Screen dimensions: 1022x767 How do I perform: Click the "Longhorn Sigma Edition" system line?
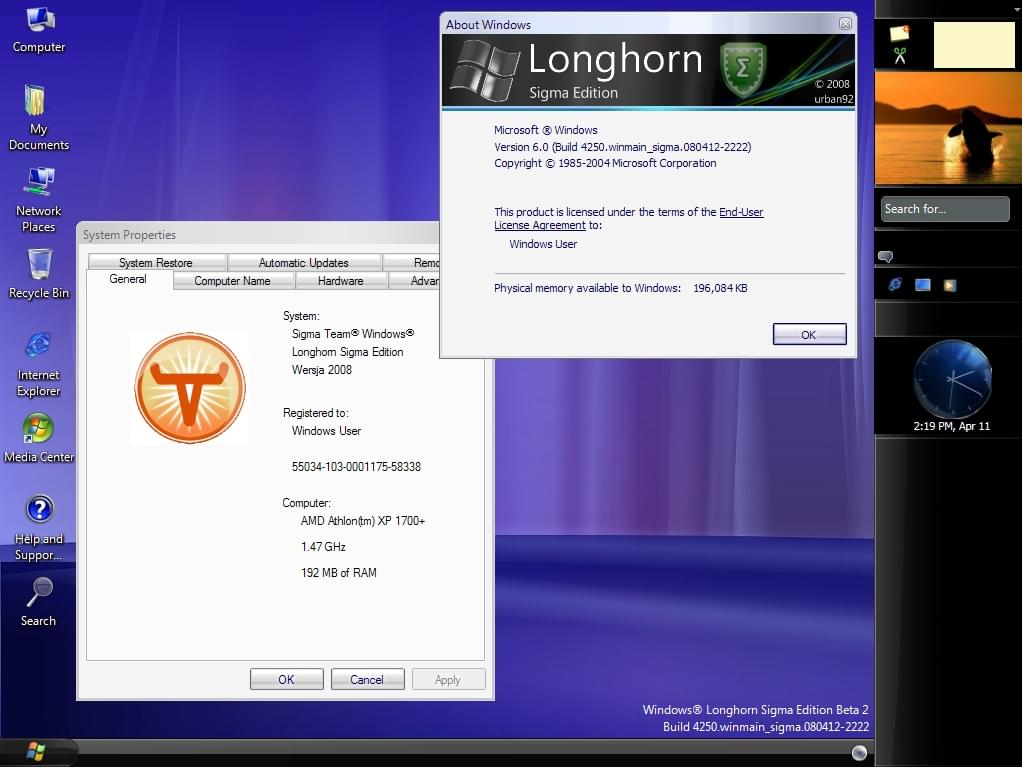point(347,352)
